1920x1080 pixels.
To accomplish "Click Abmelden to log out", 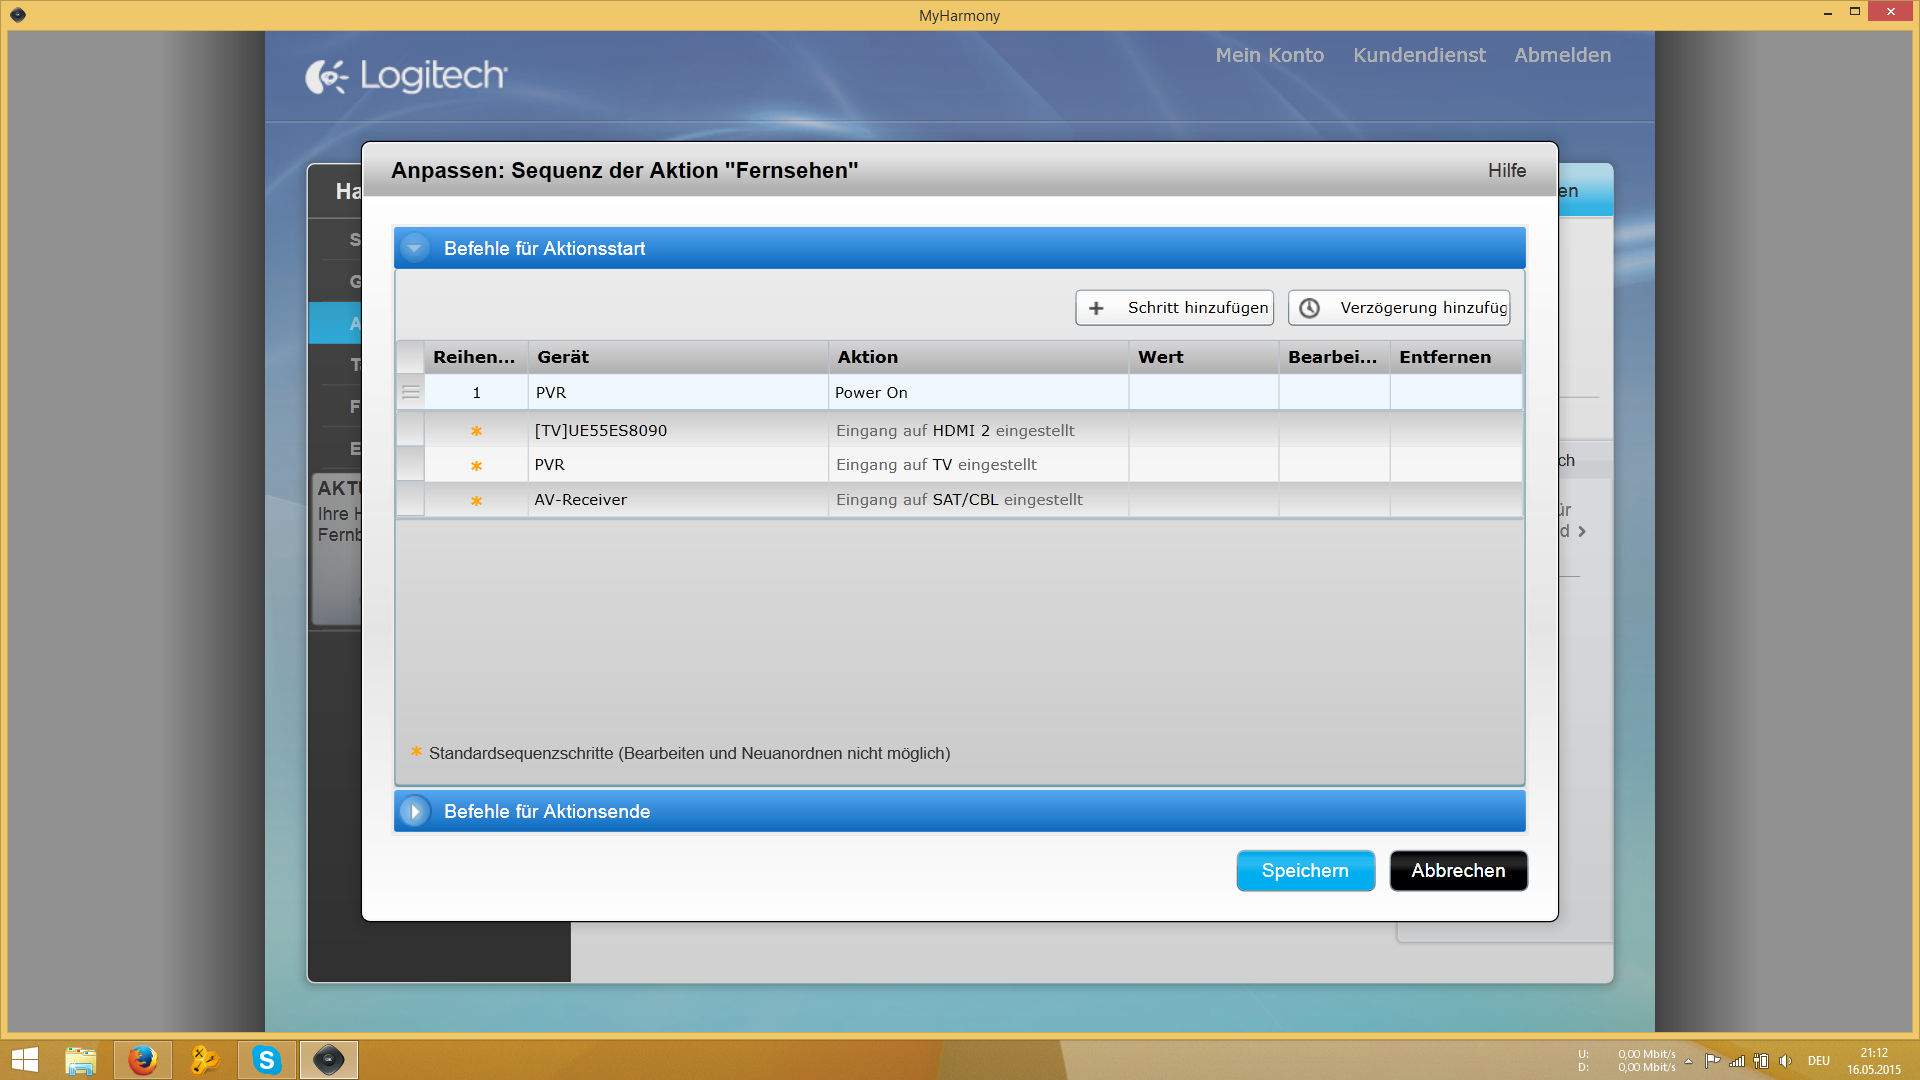I will 1562,55.
